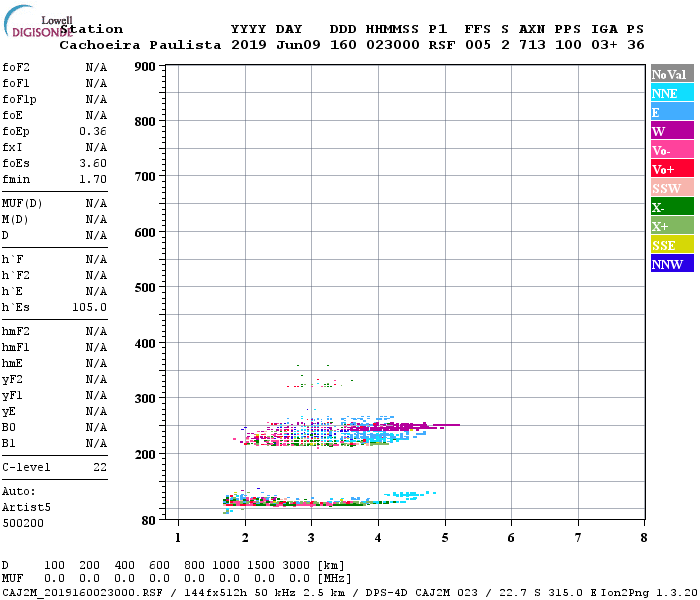Click the 3000 km distance value

296,565
